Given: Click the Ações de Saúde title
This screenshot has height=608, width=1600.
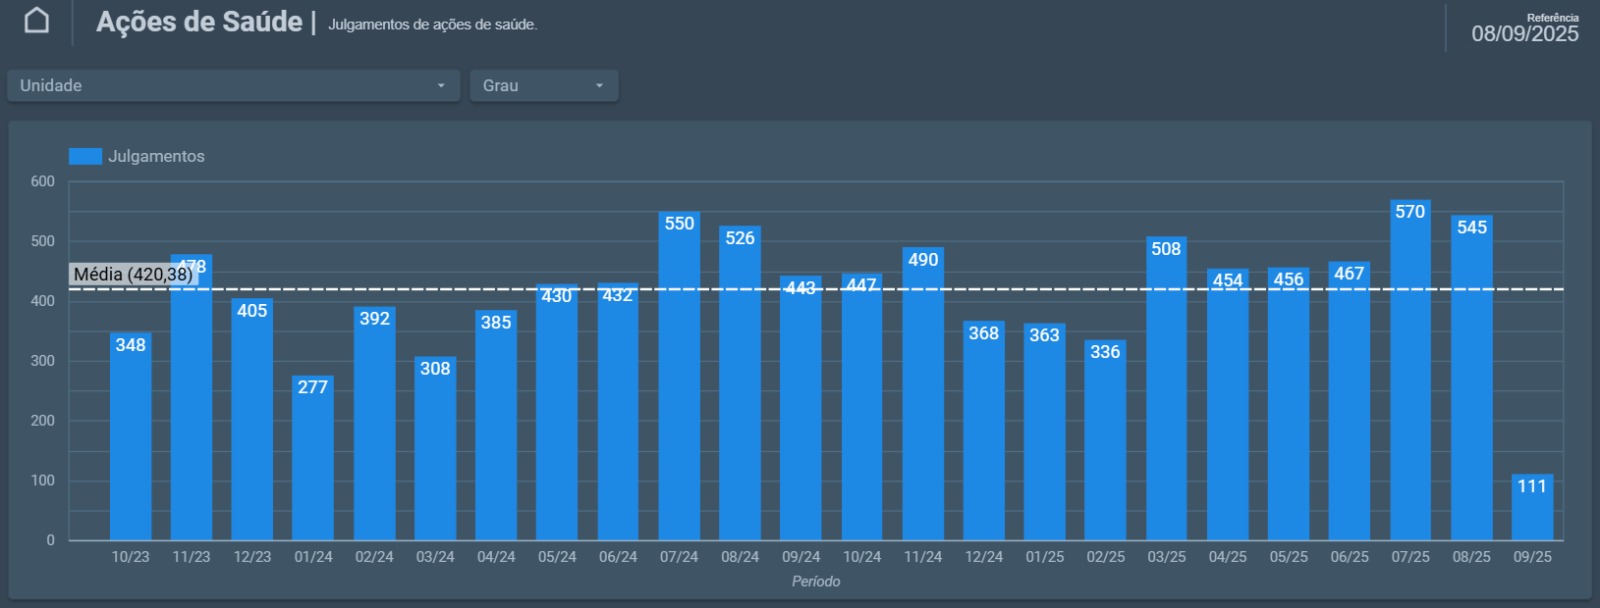Looking at the screenshot, I should click(199, 22).
